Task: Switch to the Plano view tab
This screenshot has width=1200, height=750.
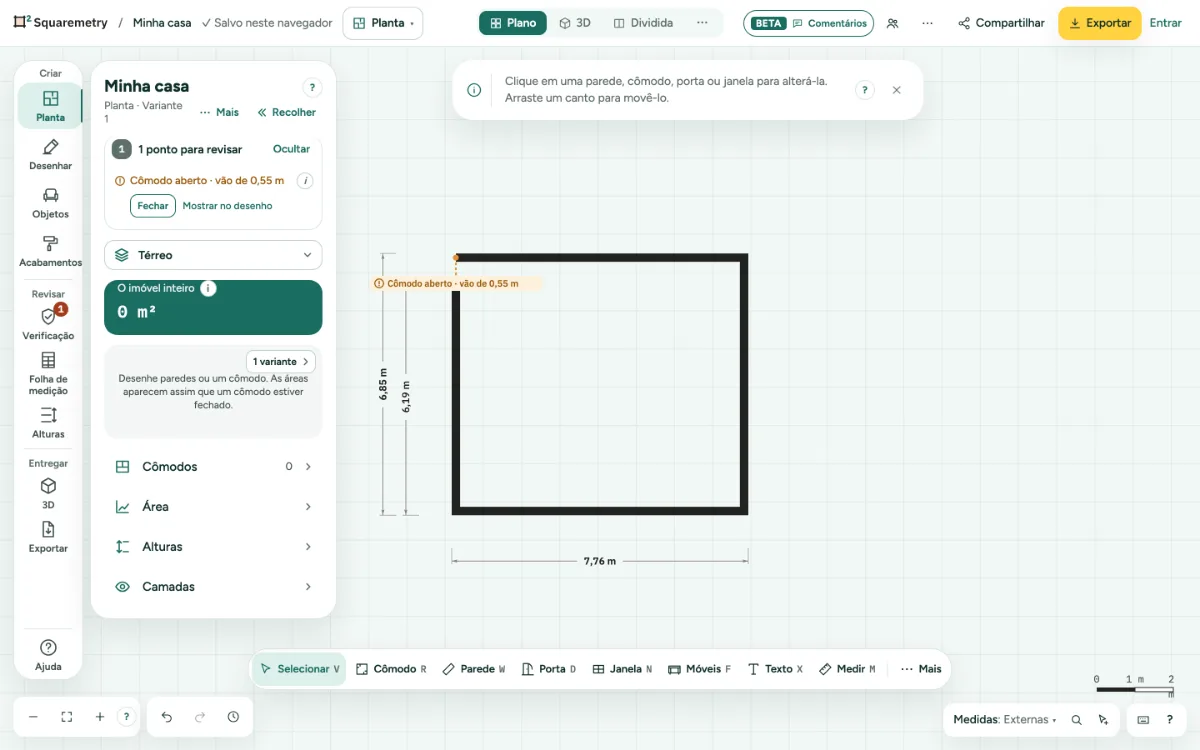Action: (x=513, y=23)
